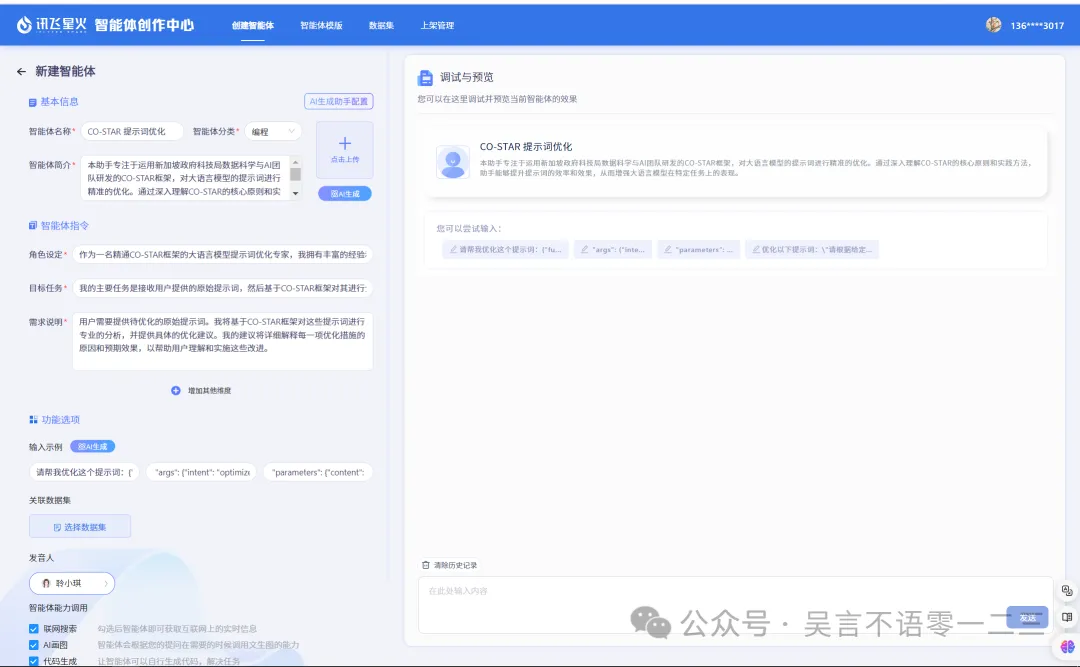This screenshot has width=1080, height=667.
Task: Go back using arrow beside 新建智能体
Action: click(x=21, y=72)
